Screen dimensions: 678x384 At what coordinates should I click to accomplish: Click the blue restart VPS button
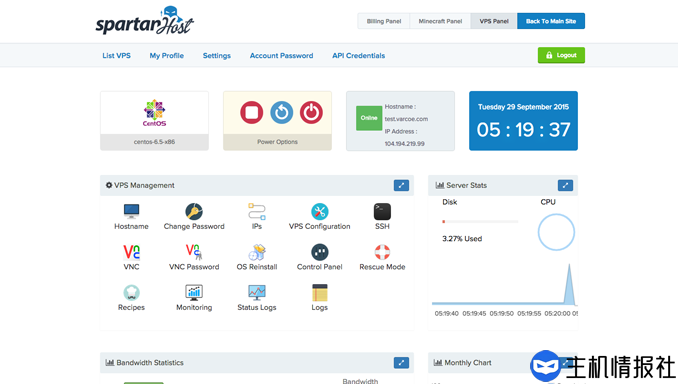[x=281, y=112]
